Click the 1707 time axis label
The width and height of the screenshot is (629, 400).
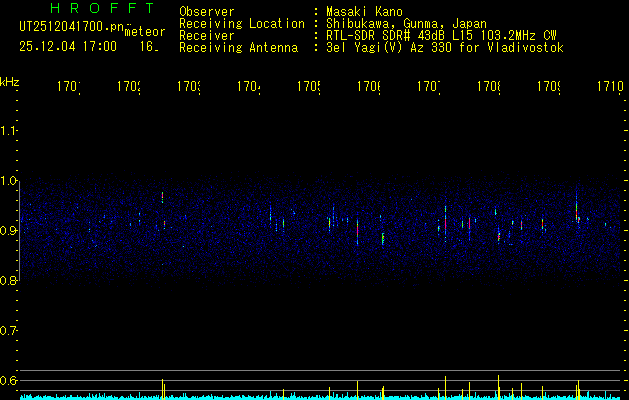pos(429,86)
